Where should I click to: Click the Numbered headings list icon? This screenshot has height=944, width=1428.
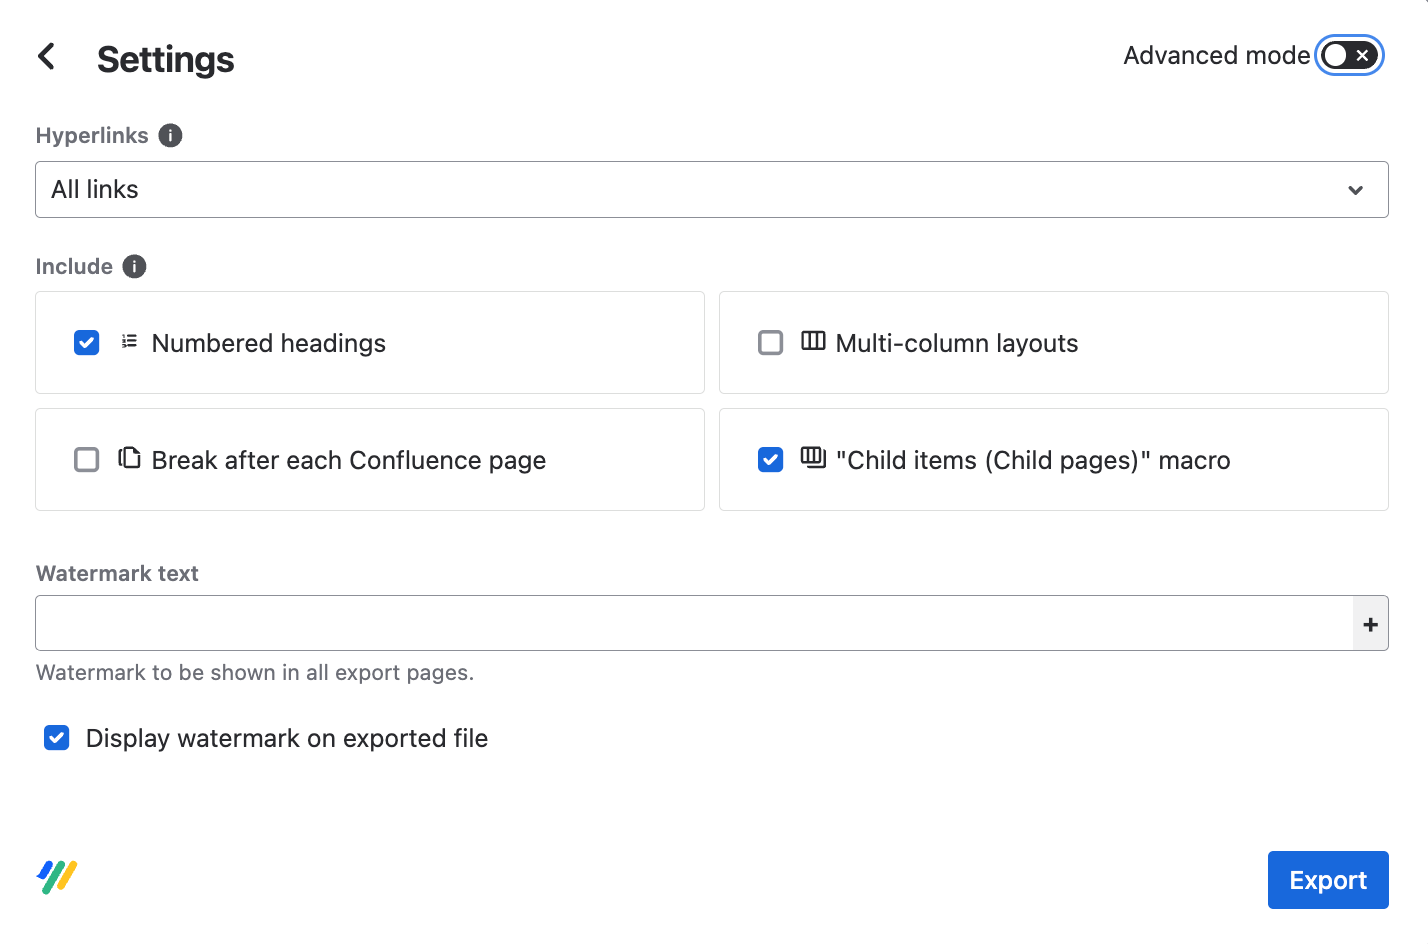coord(129,342)
